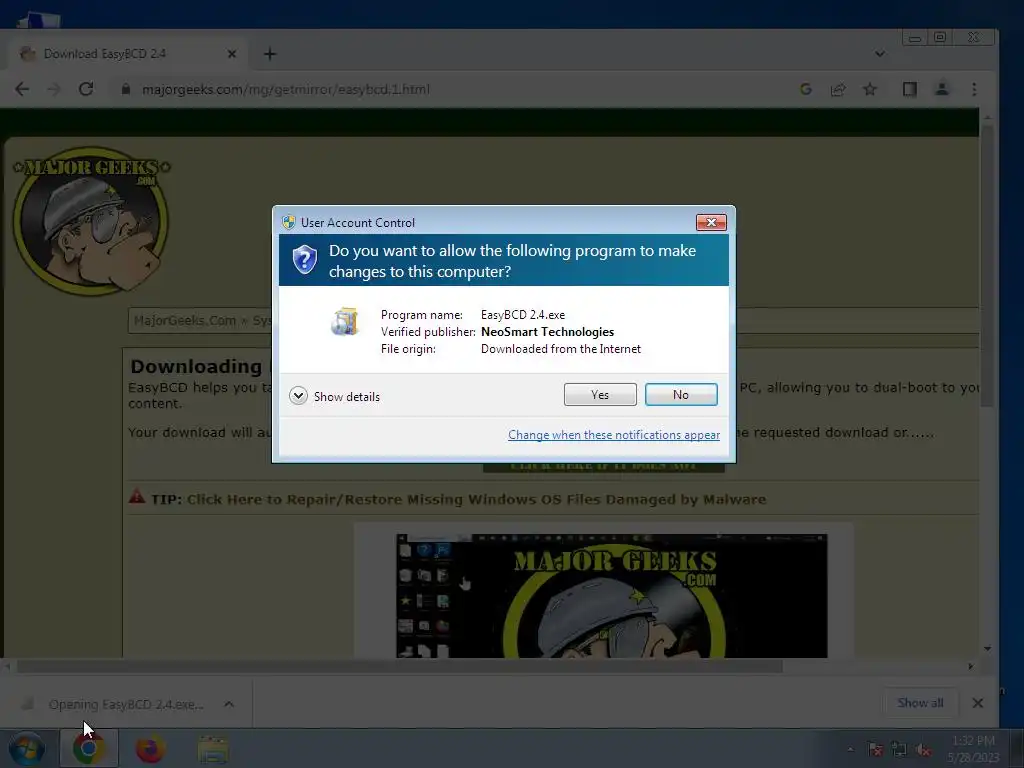The width and height of the screenshot is (1024, 768).
Task: Click the site padlock icon in address bar
Action: tap(126, 89)
